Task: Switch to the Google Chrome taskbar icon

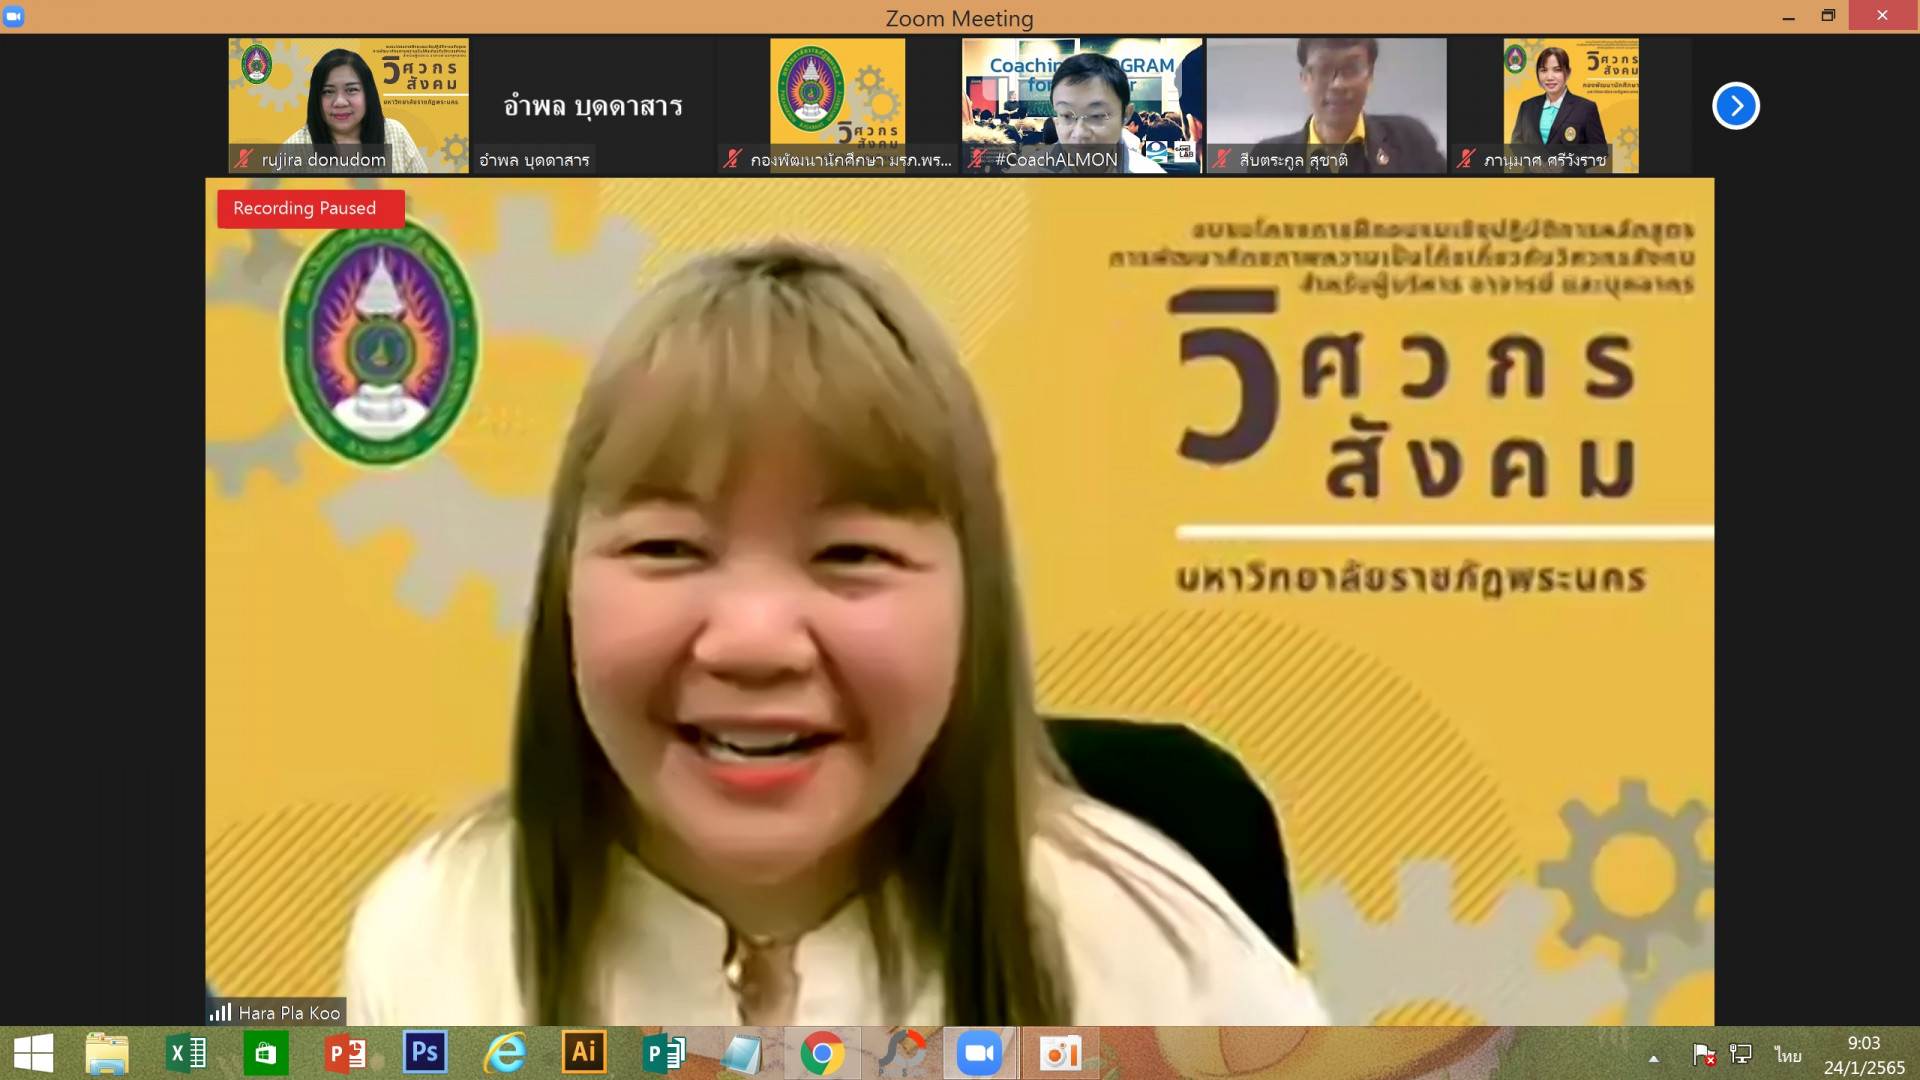Action: (822, 1053)
